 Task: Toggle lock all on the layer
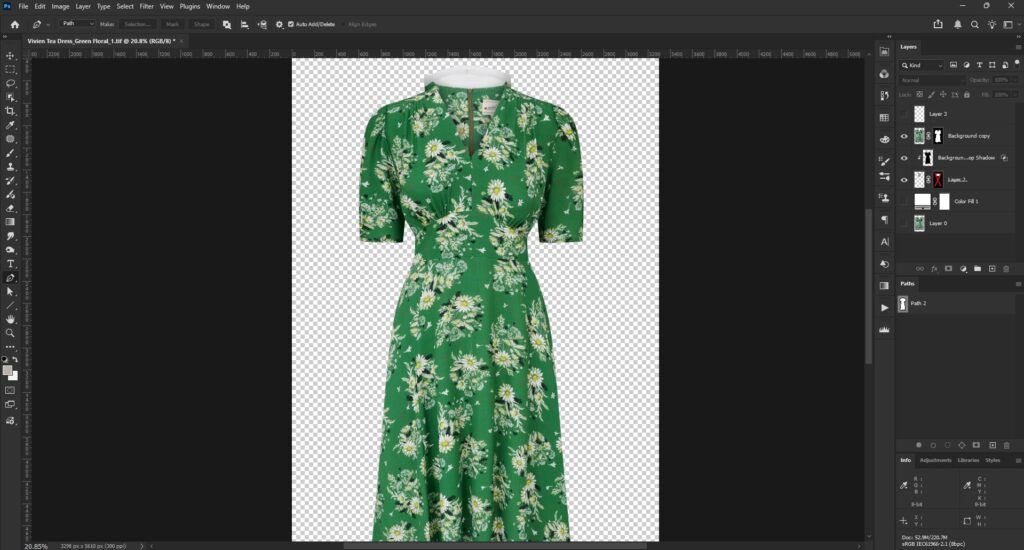967,95
